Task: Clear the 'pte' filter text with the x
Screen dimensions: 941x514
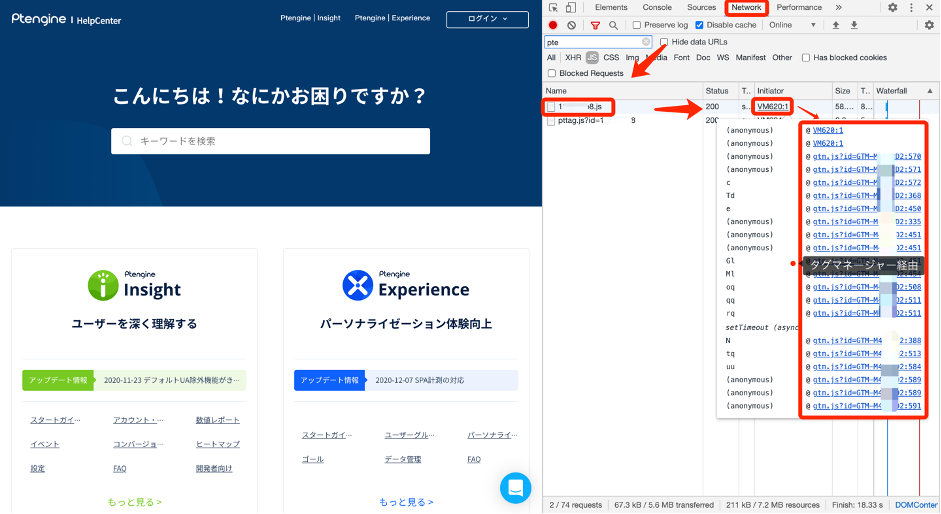Action: (x=646, y=42)
